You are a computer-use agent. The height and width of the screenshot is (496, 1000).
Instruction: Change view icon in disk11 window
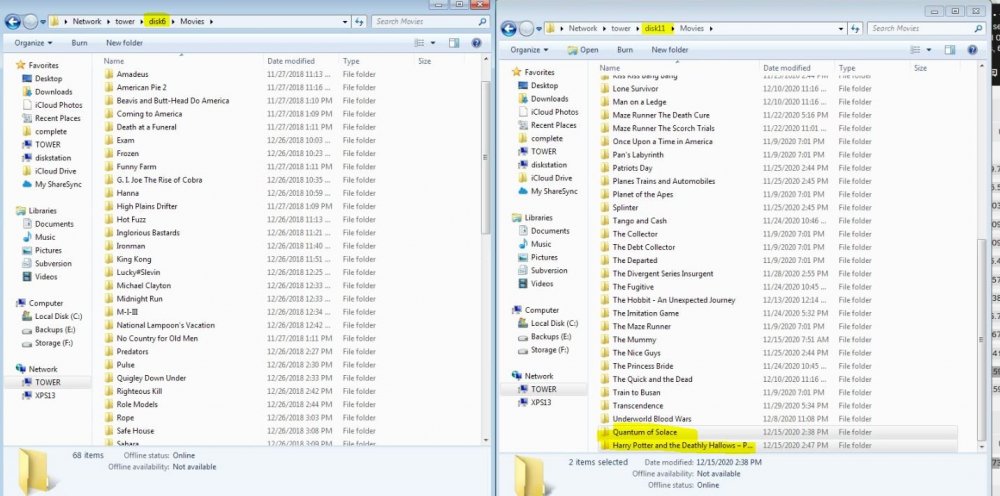(x=915, y=50)
